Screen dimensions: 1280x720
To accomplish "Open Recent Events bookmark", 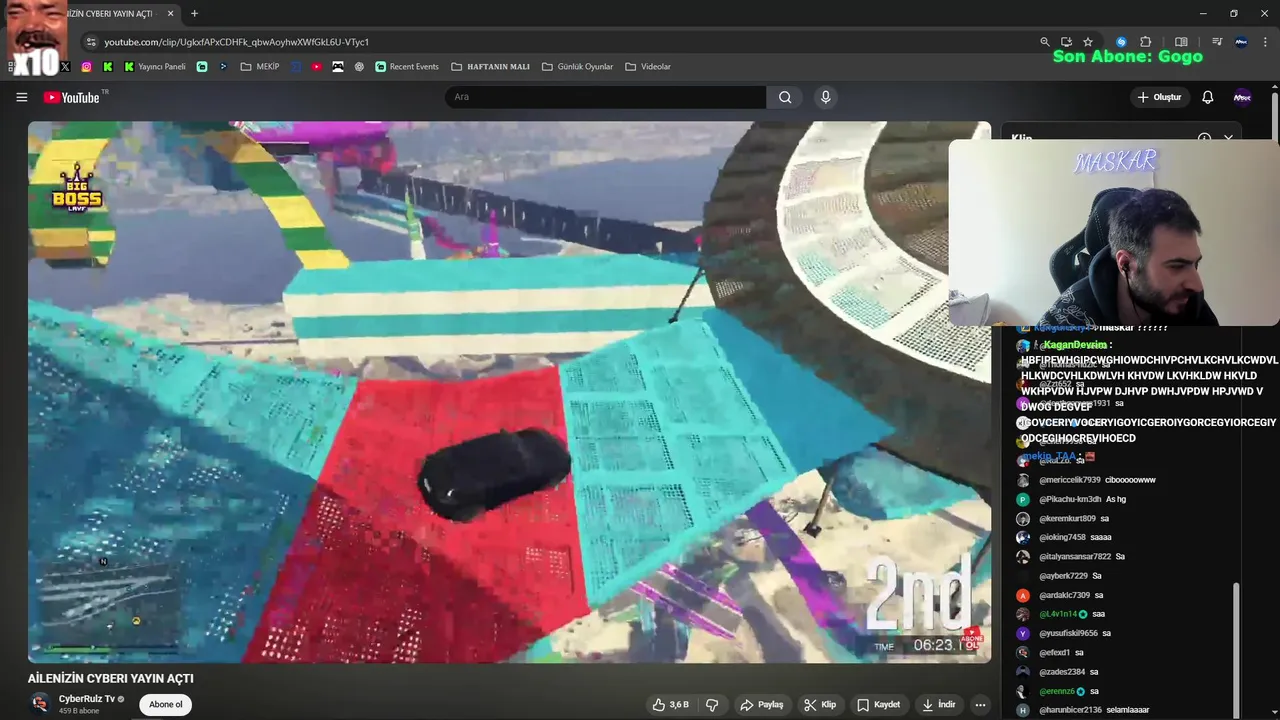I will (407, 67).
